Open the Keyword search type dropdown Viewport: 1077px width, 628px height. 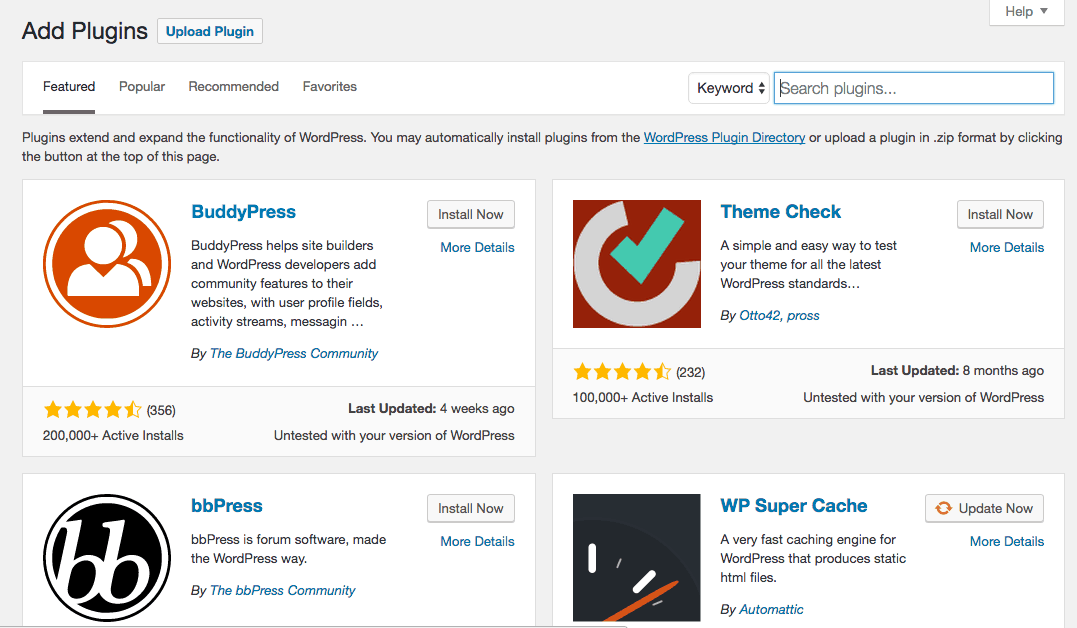[729, 88]
